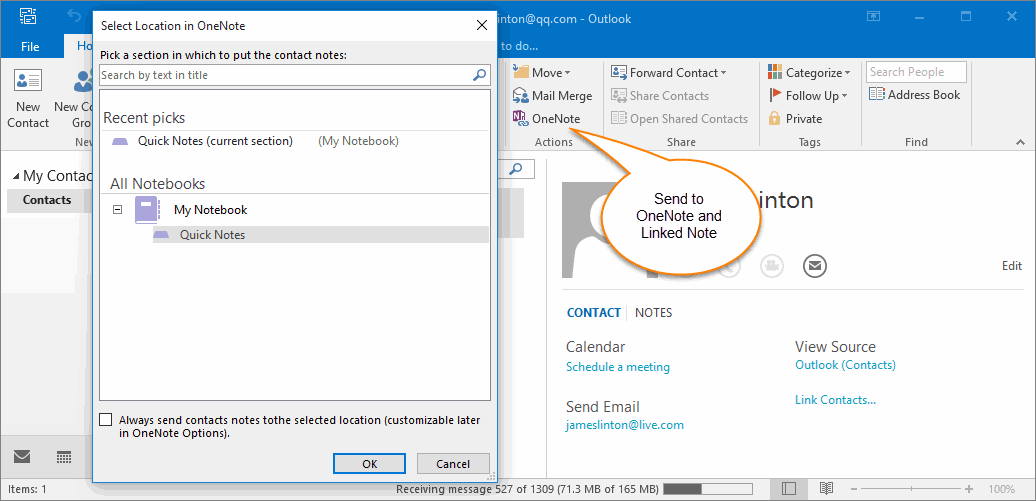This screenshot has height=501, width=1036.
Task: Open the Address Book
Action: click(x=914, y=95)
